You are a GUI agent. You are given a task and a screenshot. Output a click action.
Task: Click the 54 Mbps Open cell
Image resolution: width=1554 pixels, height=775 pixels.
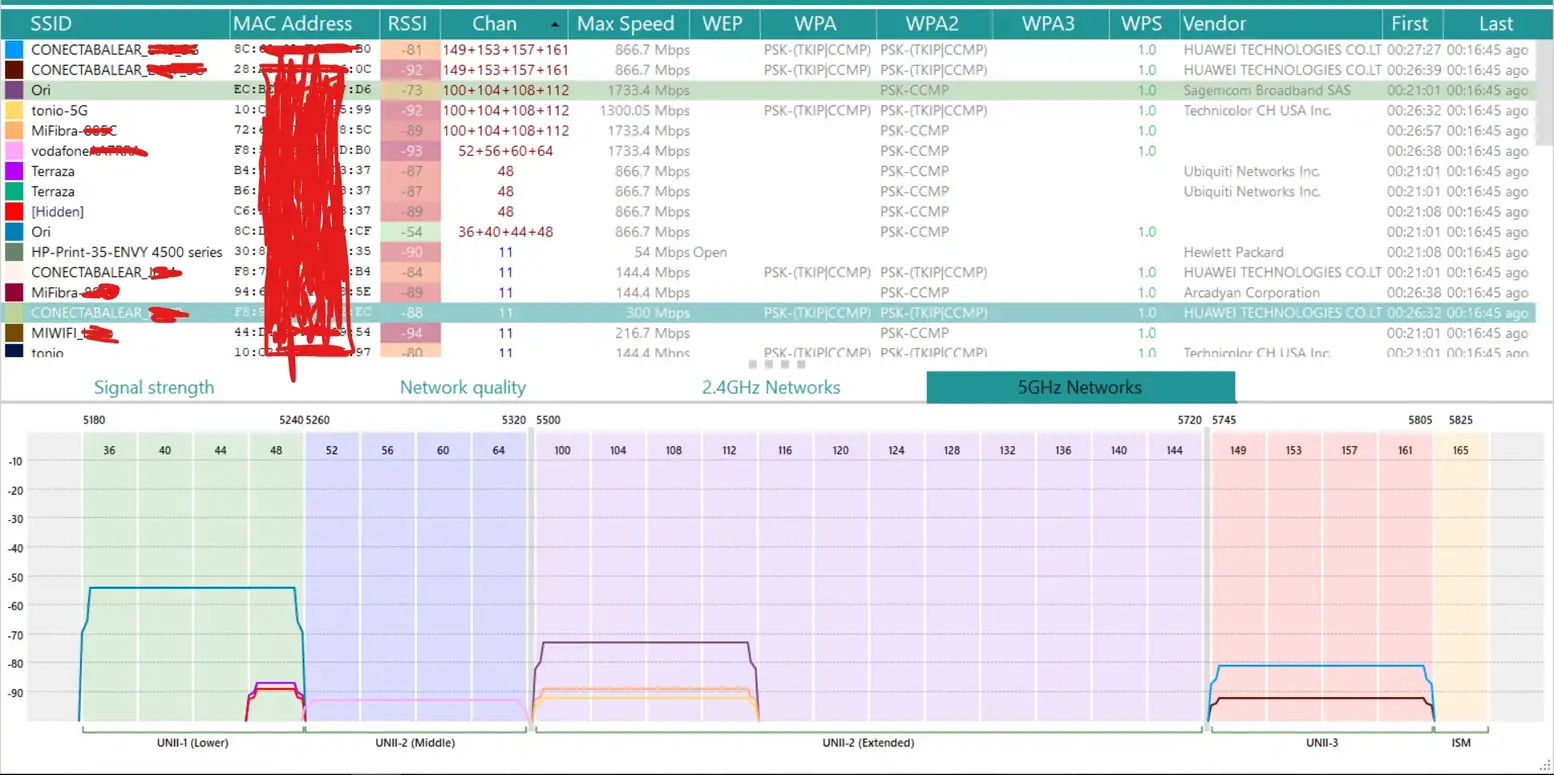pos(679,252)
